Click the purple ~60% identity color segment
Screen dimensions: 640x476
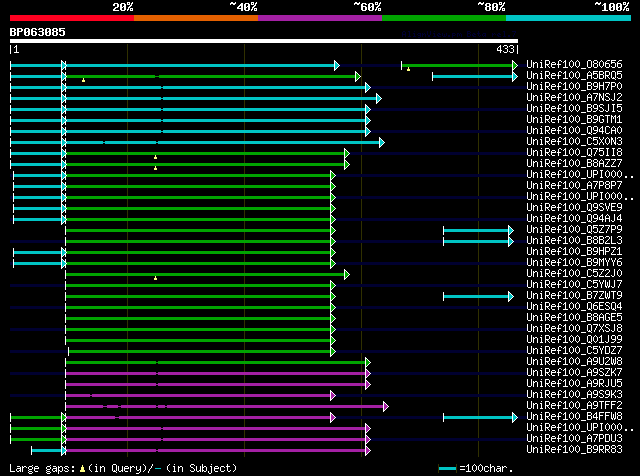click(x=320, y=18)
